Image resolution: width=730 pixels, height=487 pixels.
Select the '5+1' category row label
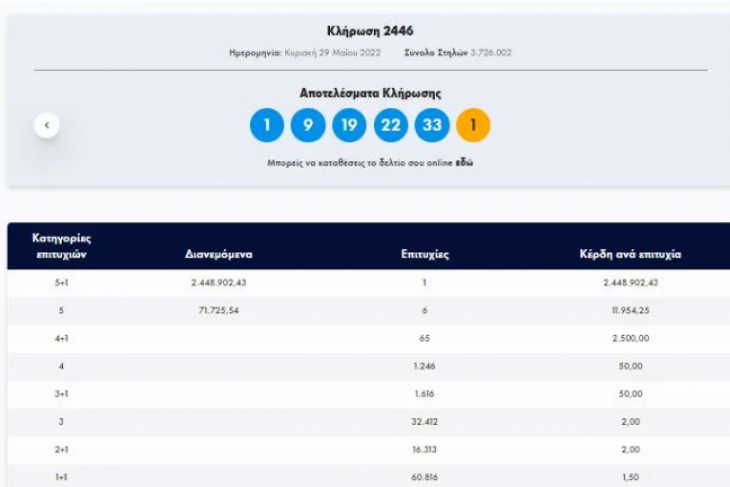[x=62, y=283]
